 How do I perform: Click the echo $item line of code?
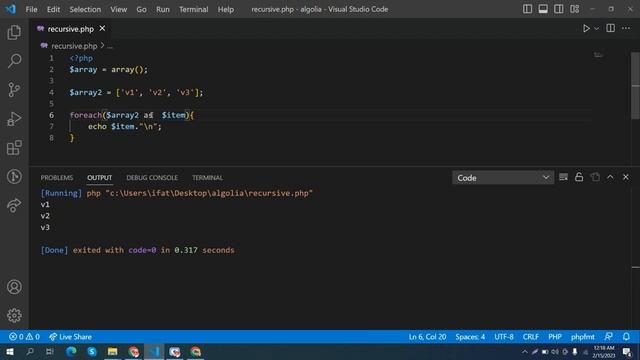pos(125,127)
